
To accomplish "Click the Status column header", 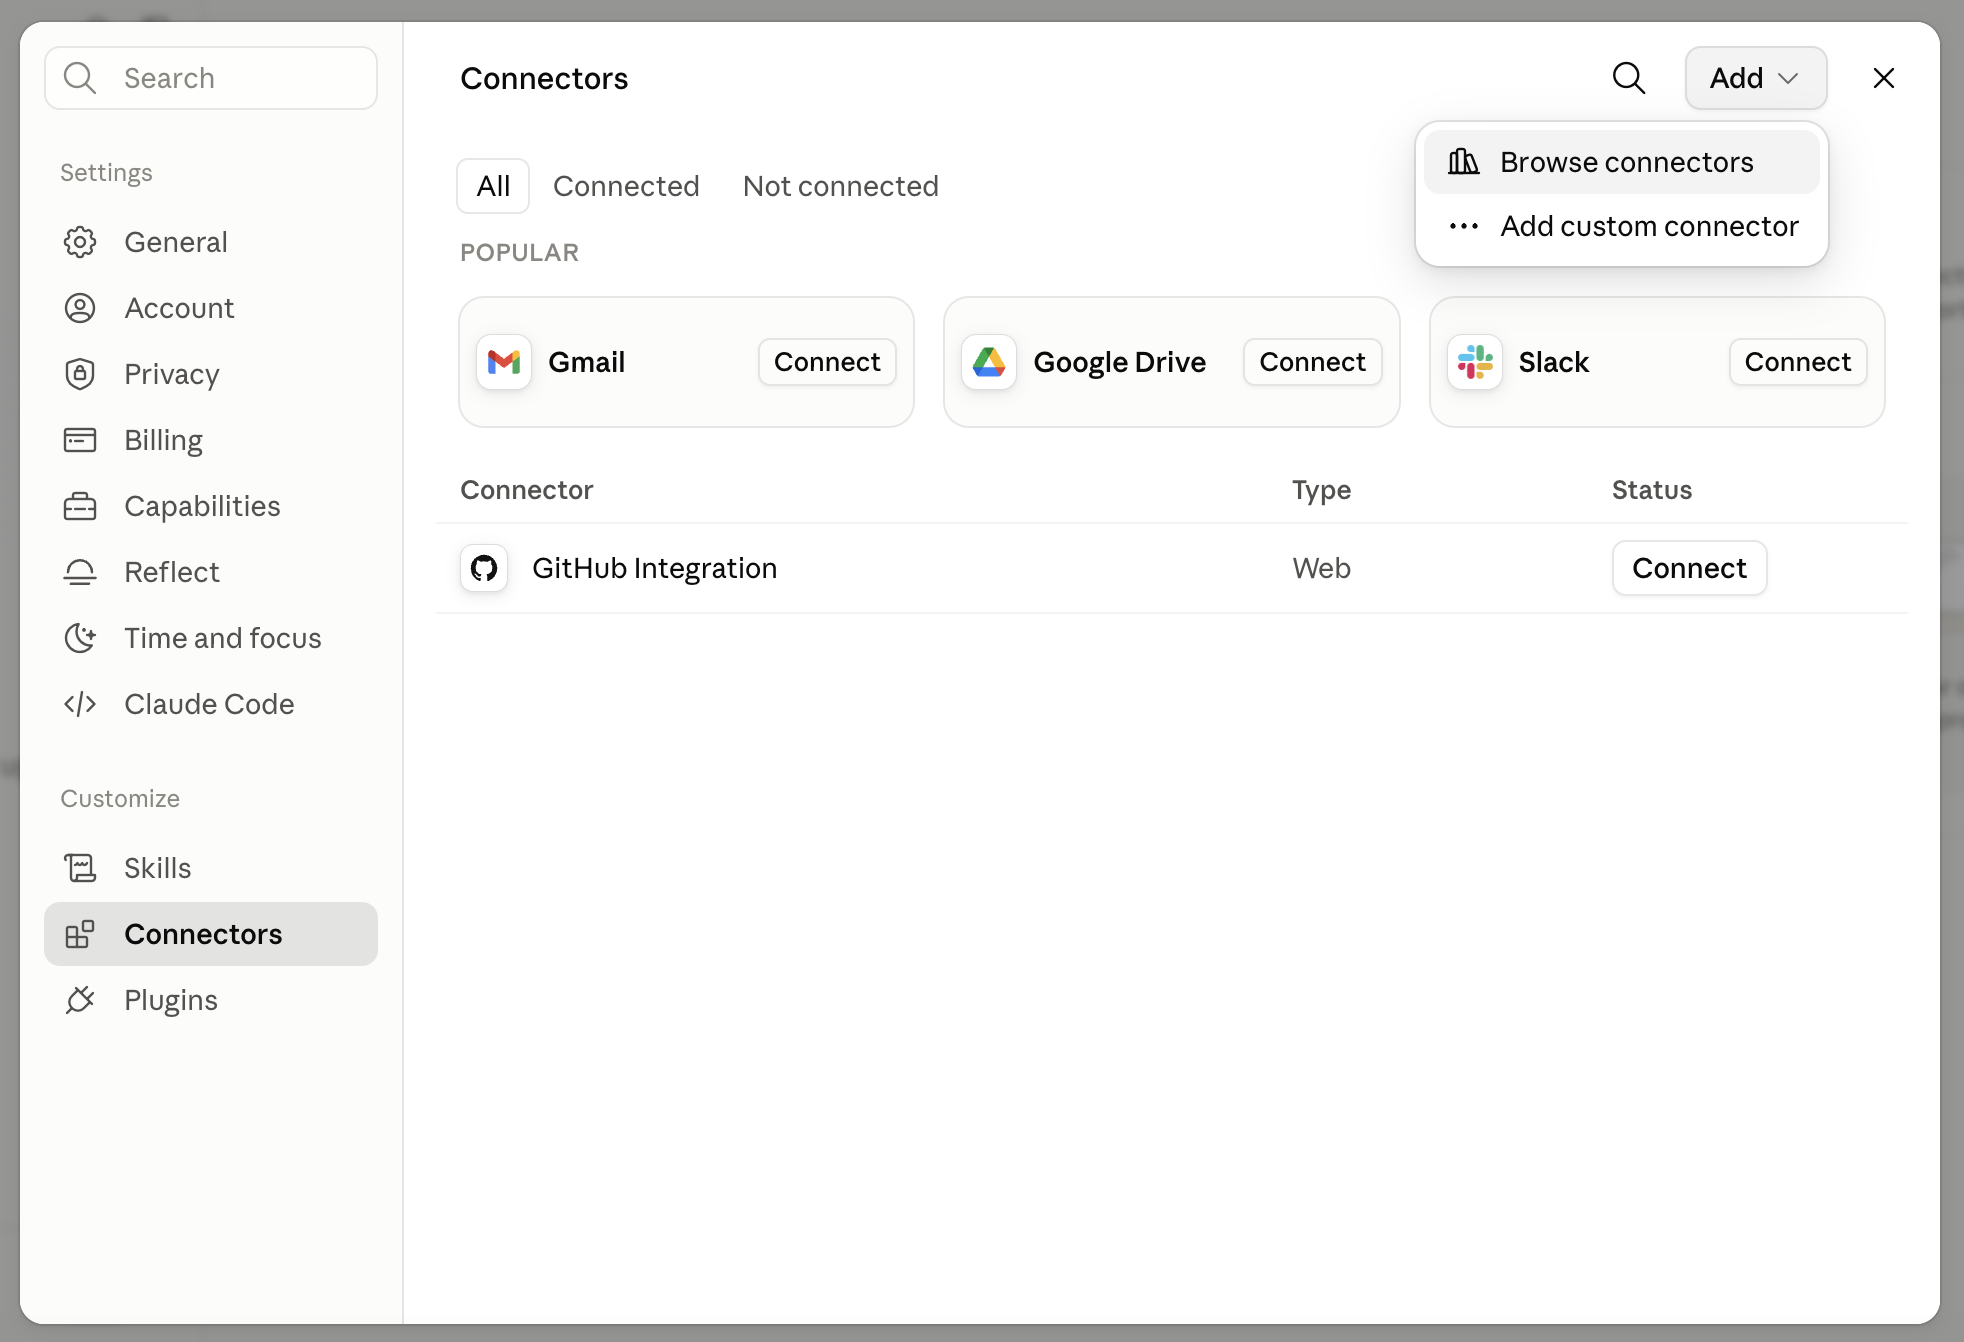I will tap(1651, 490).
